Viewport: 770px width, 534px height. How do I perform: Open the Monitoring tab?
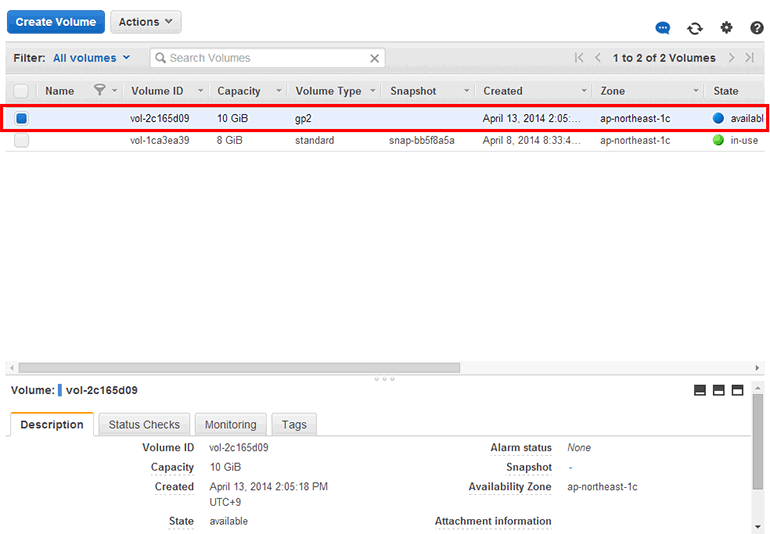[x=230, y=424]
